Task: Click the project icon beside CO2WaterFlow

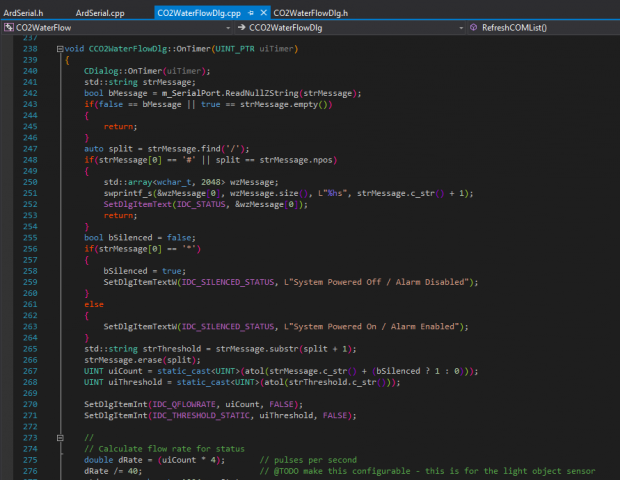Action: pos(9,28)
